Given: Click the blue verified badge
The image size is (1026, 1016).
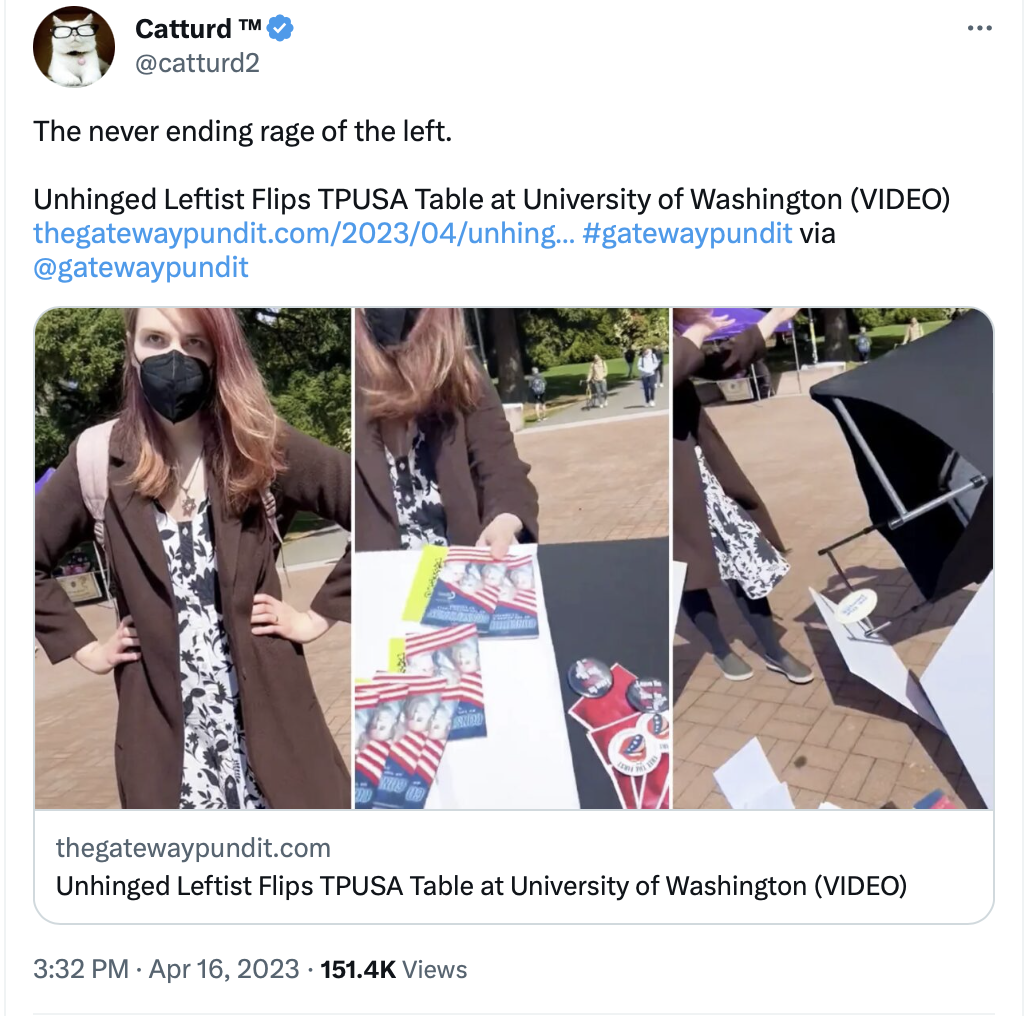Looking at the screenshot, I should coord(281,29).
